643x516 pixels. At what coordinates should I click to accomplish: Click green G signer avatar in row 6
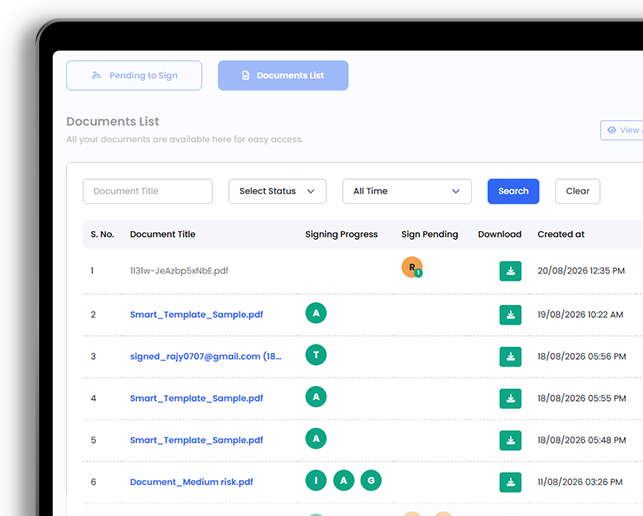371,480
